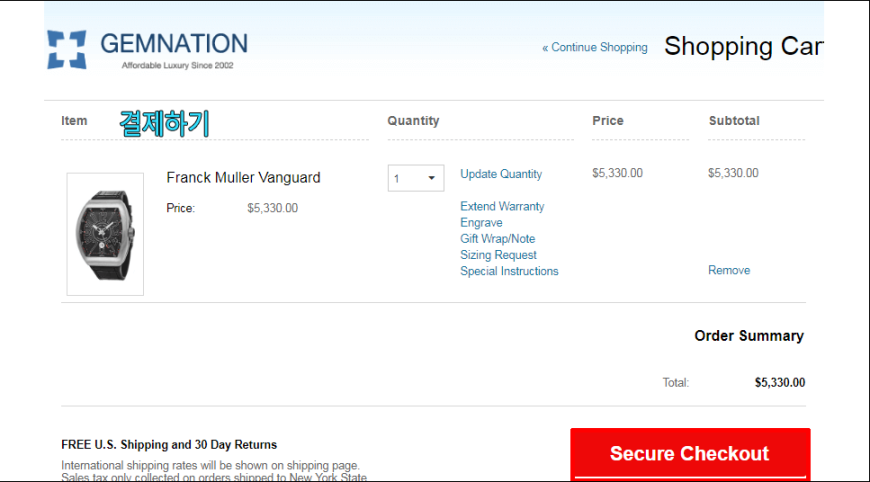
Task: Click the Quantity column header
Action: [413, 121]
